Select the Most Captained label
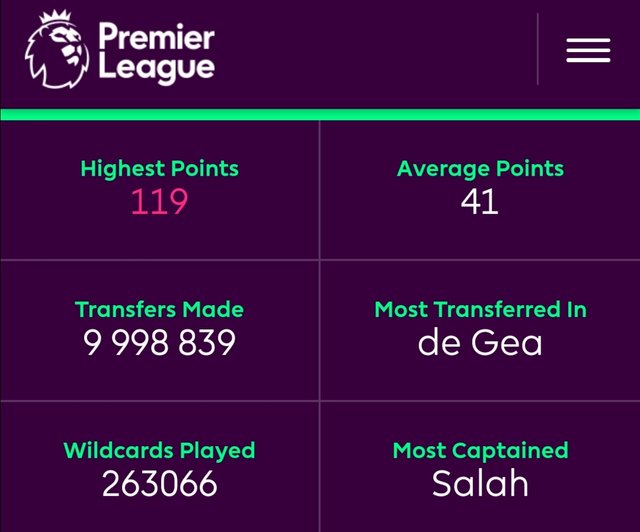The height and width of the screenshot is (532, 640). pos(480,450)
